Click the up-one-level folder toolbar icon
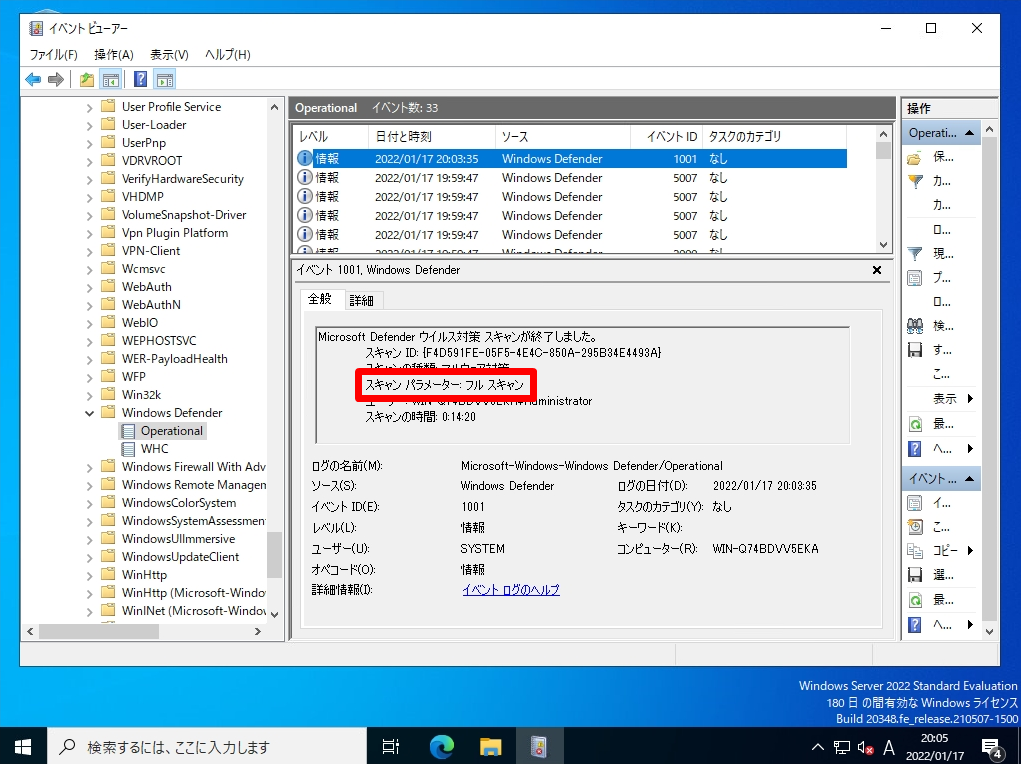The height and width of the screenshot is (764, 1021). pyautogui.click(x=87, y=79)
